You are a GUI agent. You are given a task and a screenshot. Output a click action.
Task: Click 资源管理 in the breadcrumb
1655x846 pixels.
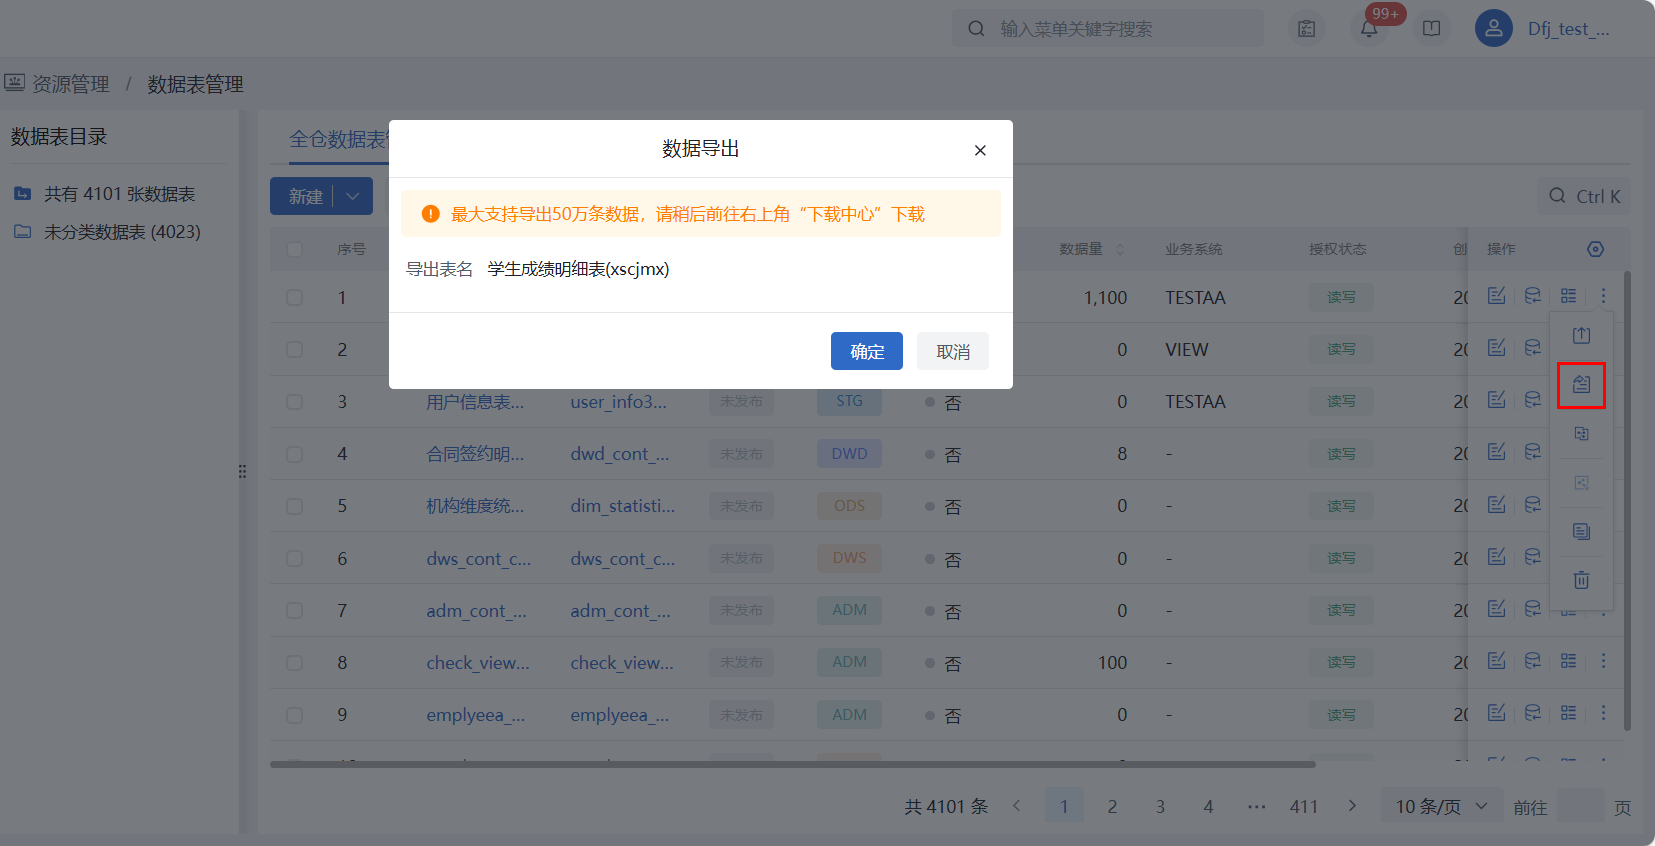coord(70,84)
